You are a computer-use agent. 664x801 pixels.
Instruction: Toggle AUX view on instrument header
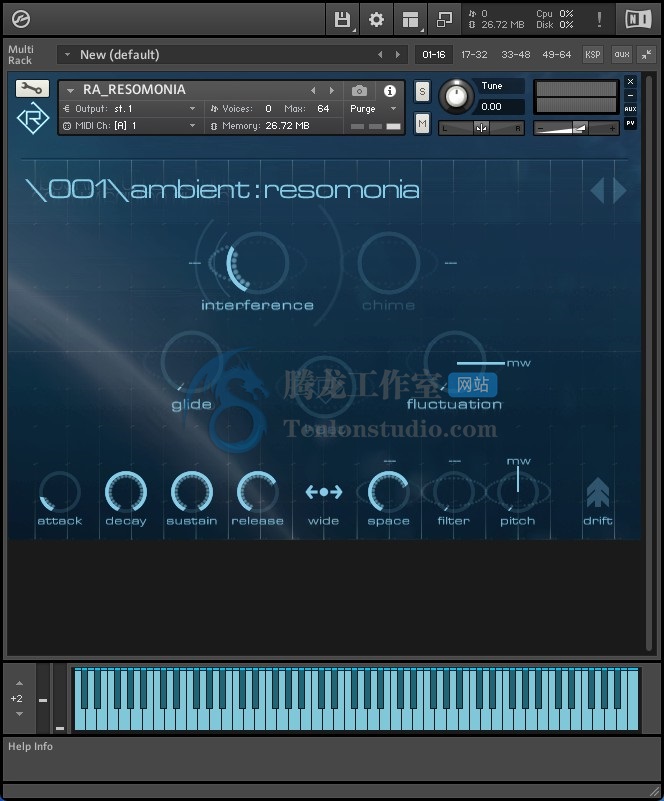(630, 109)
